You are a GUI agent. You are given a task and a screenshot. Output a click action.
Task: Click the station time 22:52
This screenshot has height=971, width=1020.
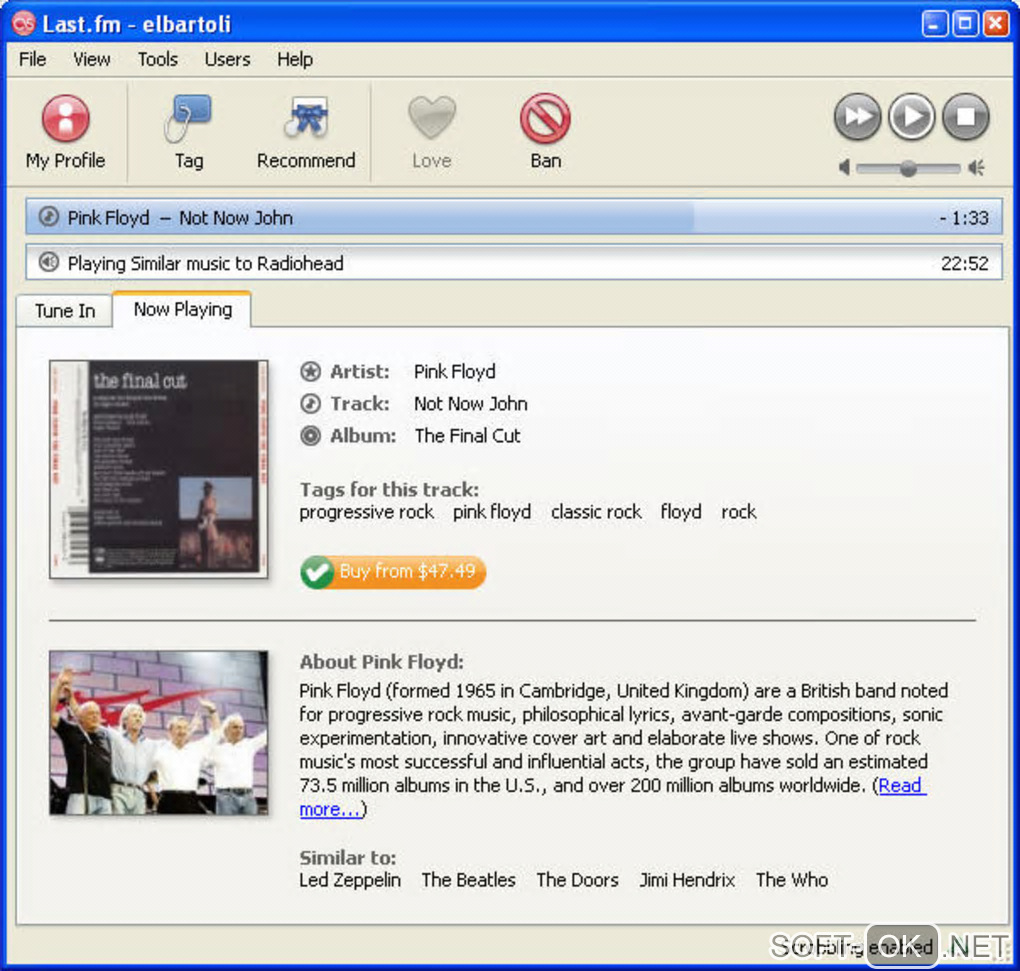[x=965, y=263]
